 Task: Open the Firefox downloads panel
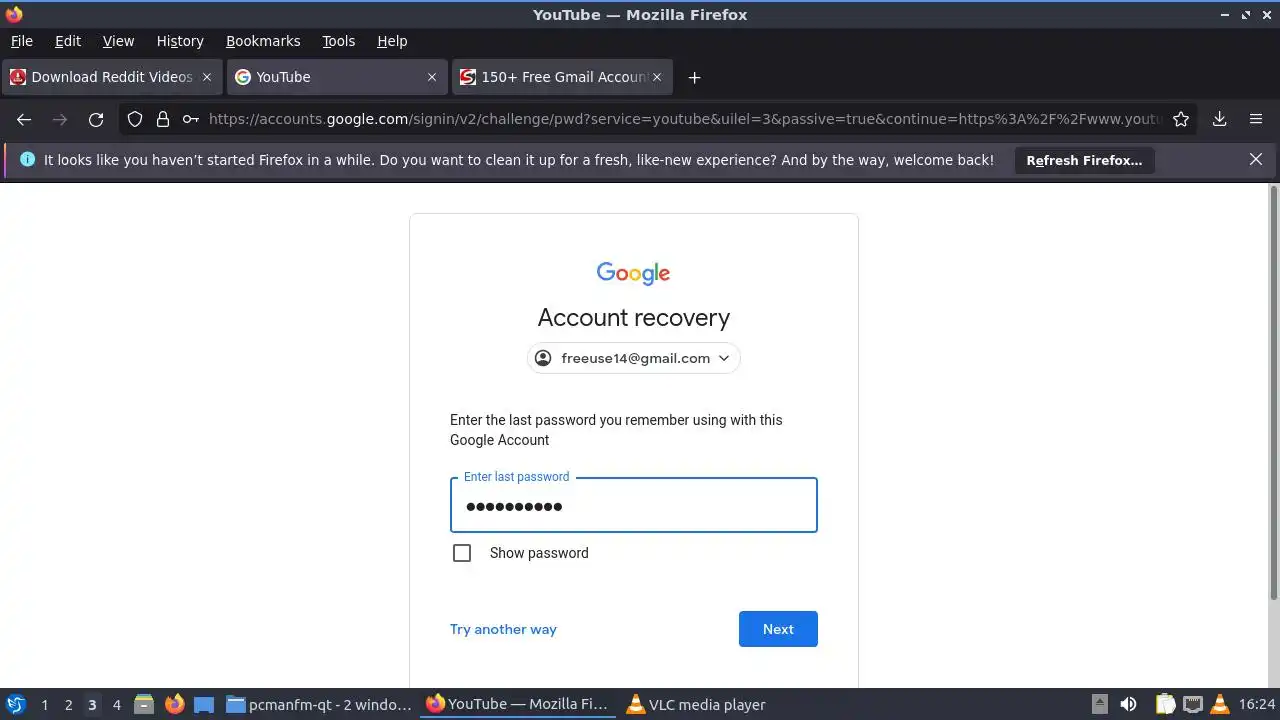(x=1220, y=119)
